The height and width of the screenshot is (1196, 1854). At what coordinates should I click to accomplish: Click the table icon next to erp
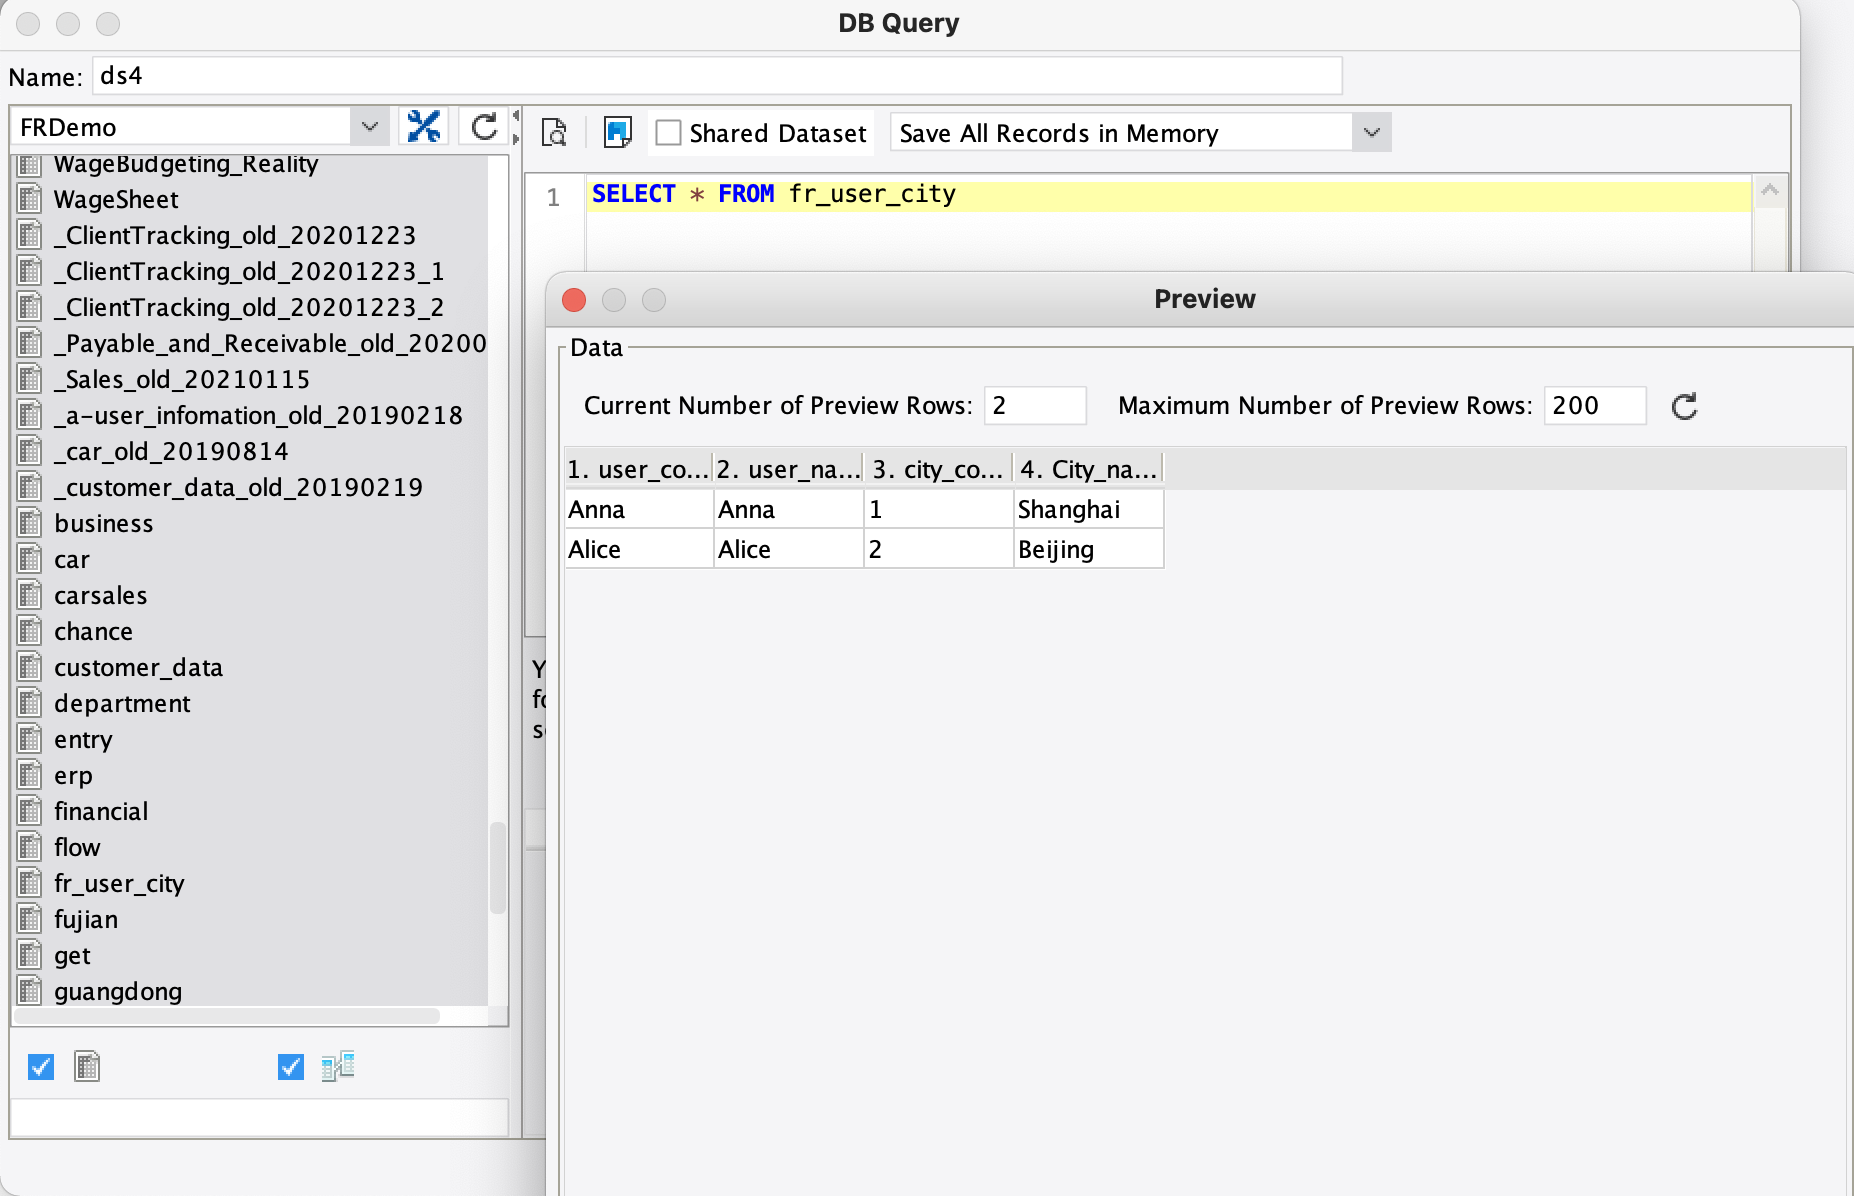tap(30, 775)
